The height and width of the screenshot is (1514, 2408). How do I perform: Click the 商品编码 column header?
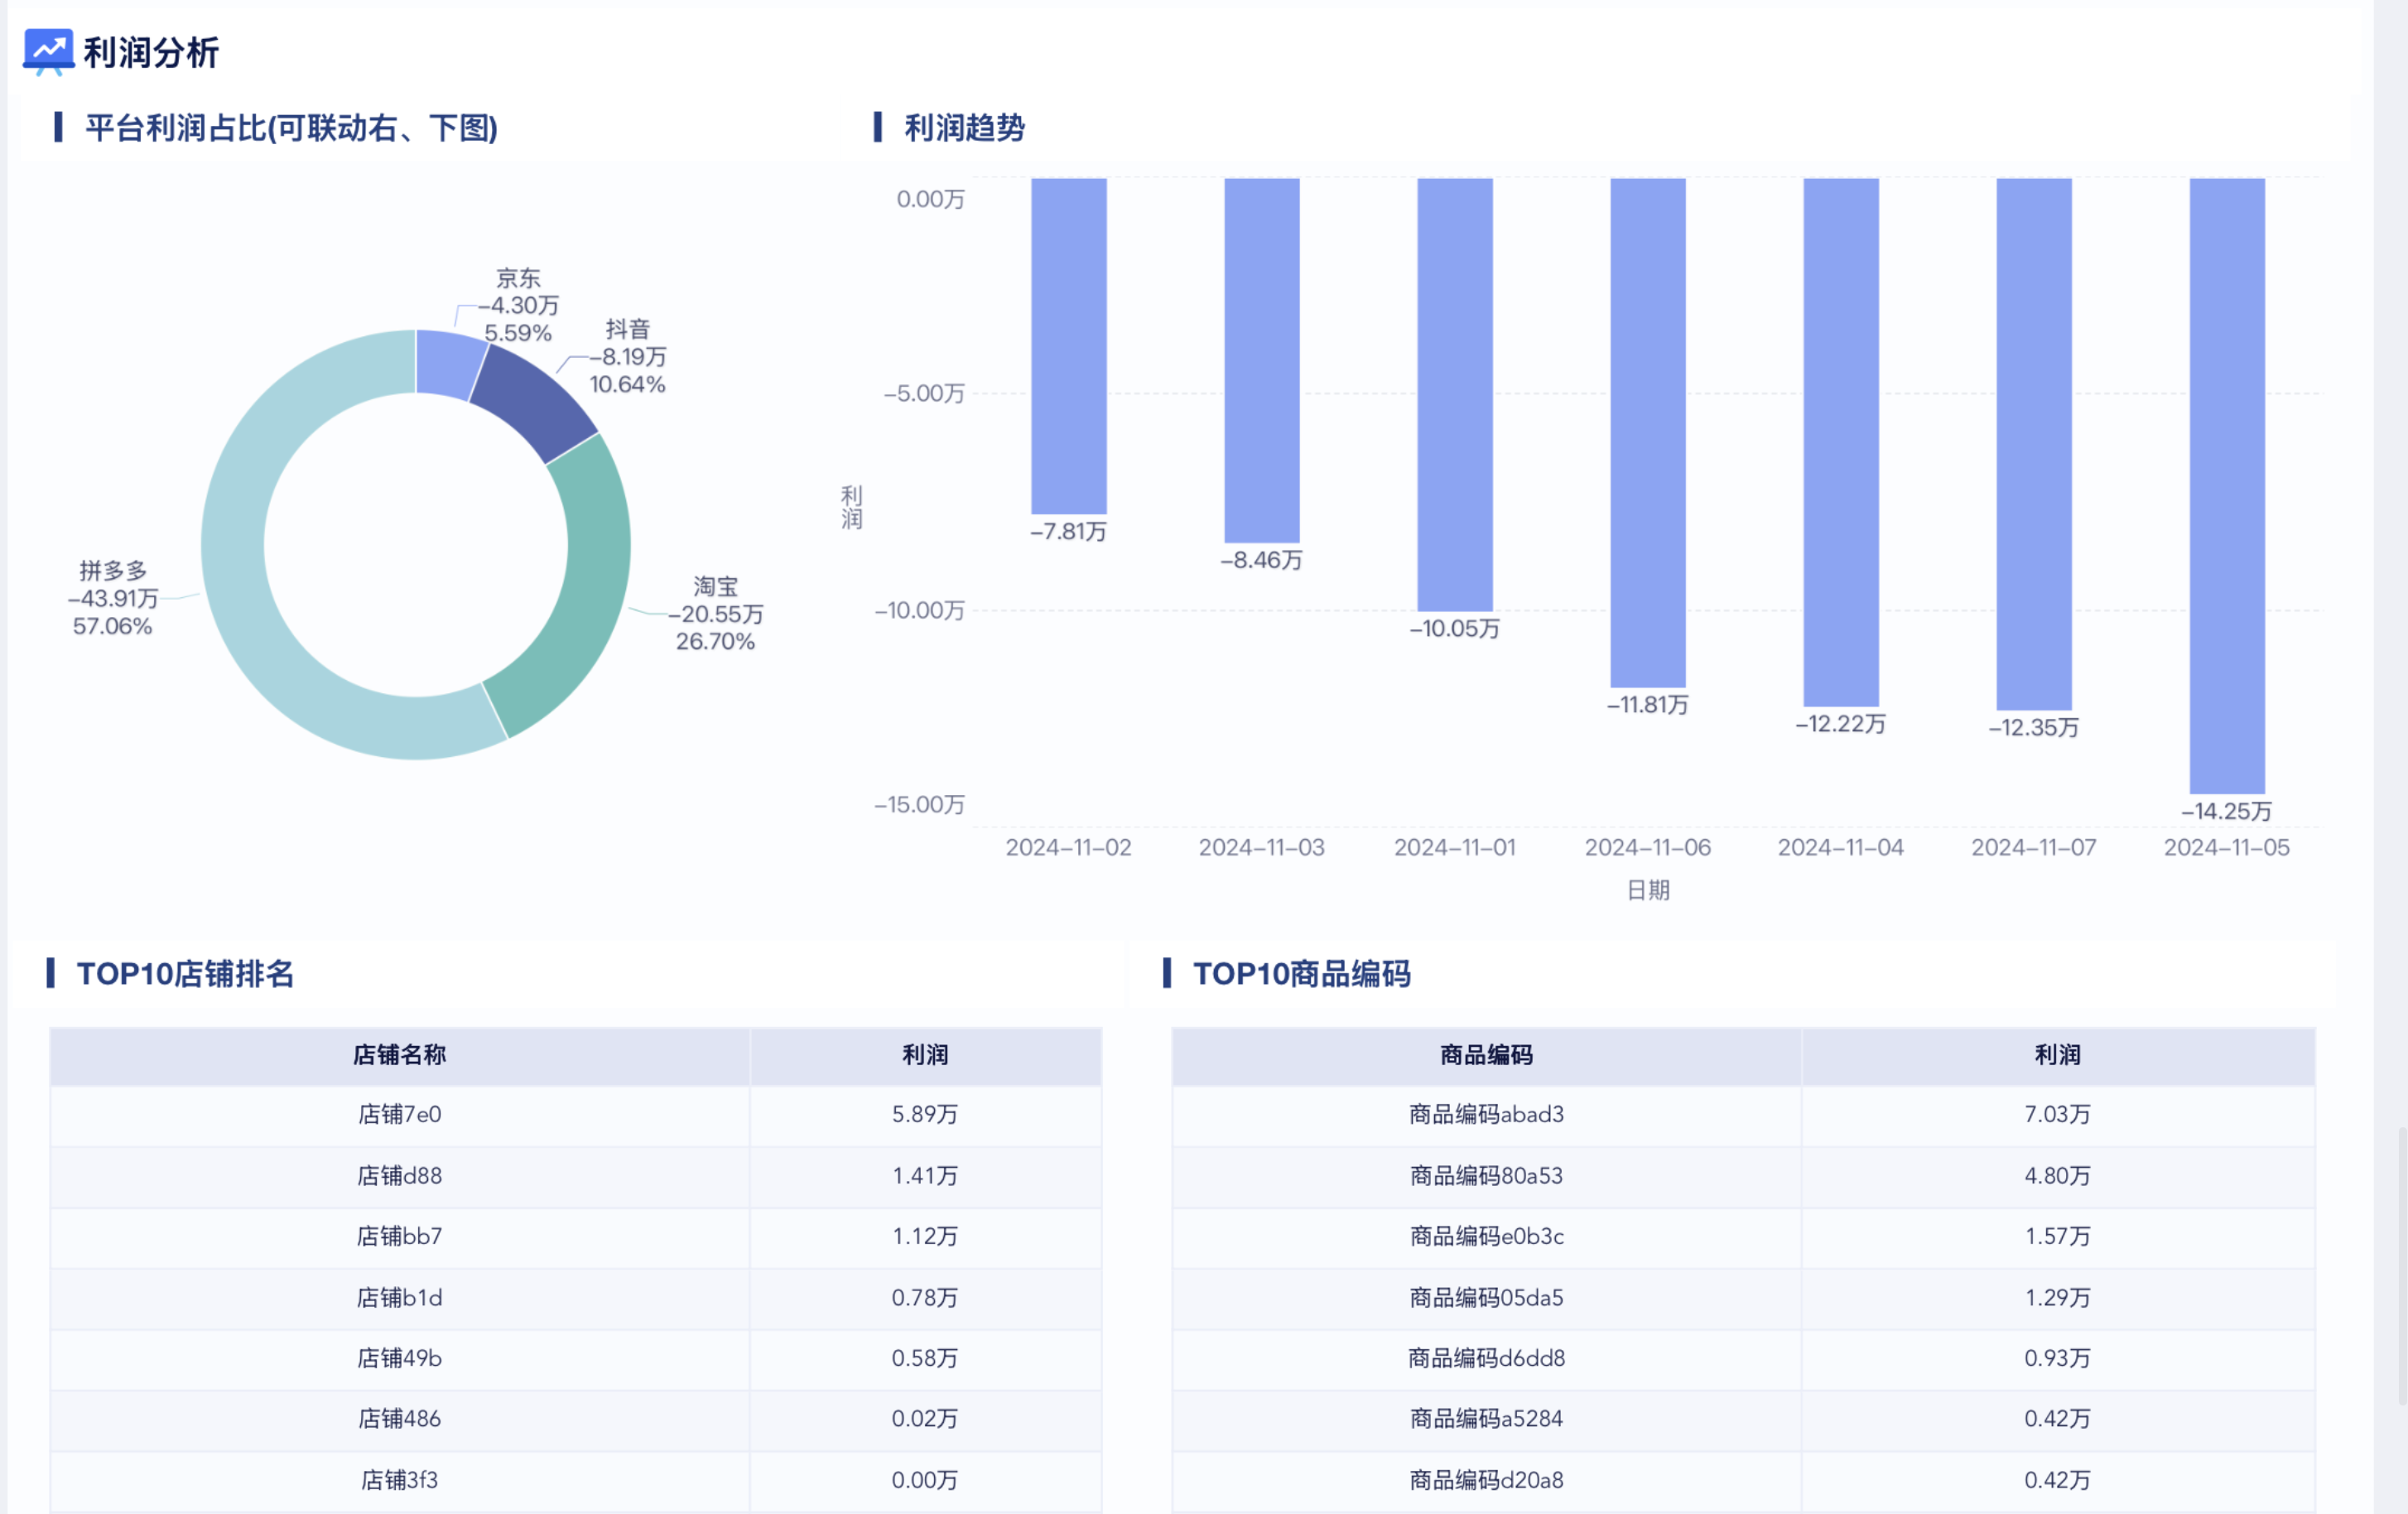(1486, 1055)
